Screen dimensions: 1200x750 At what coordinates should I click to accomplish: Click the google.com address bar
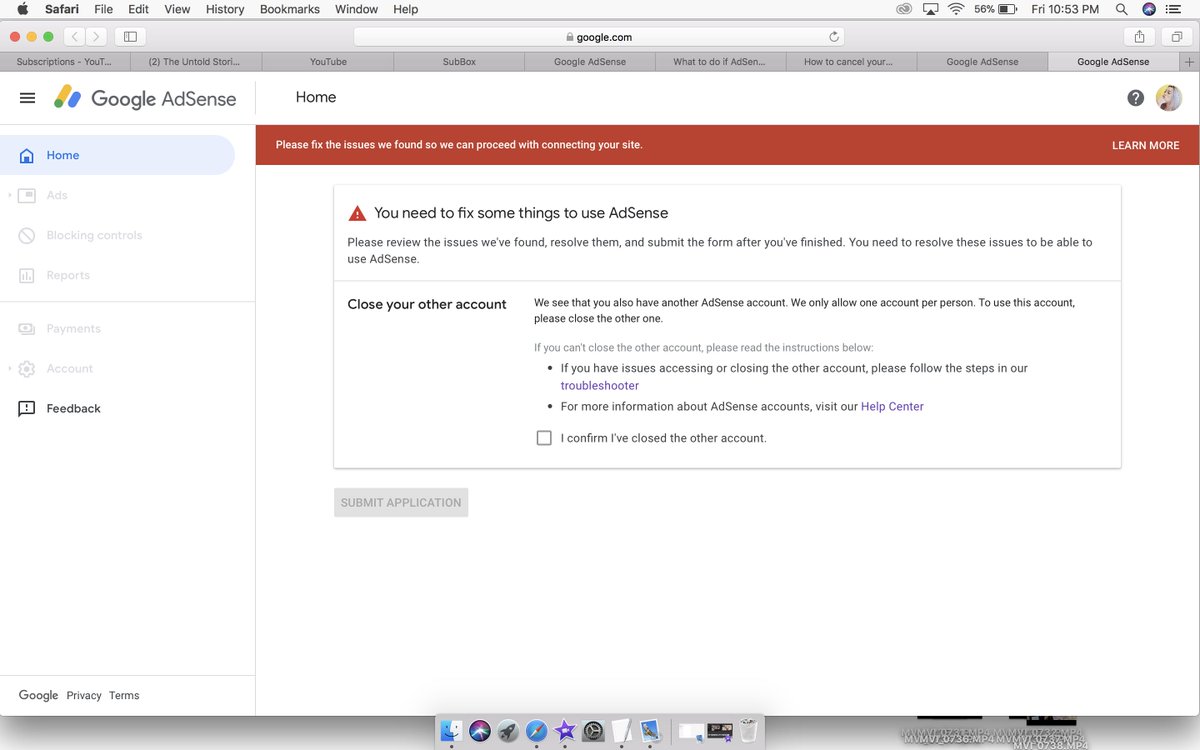click(x=599, y=37)
